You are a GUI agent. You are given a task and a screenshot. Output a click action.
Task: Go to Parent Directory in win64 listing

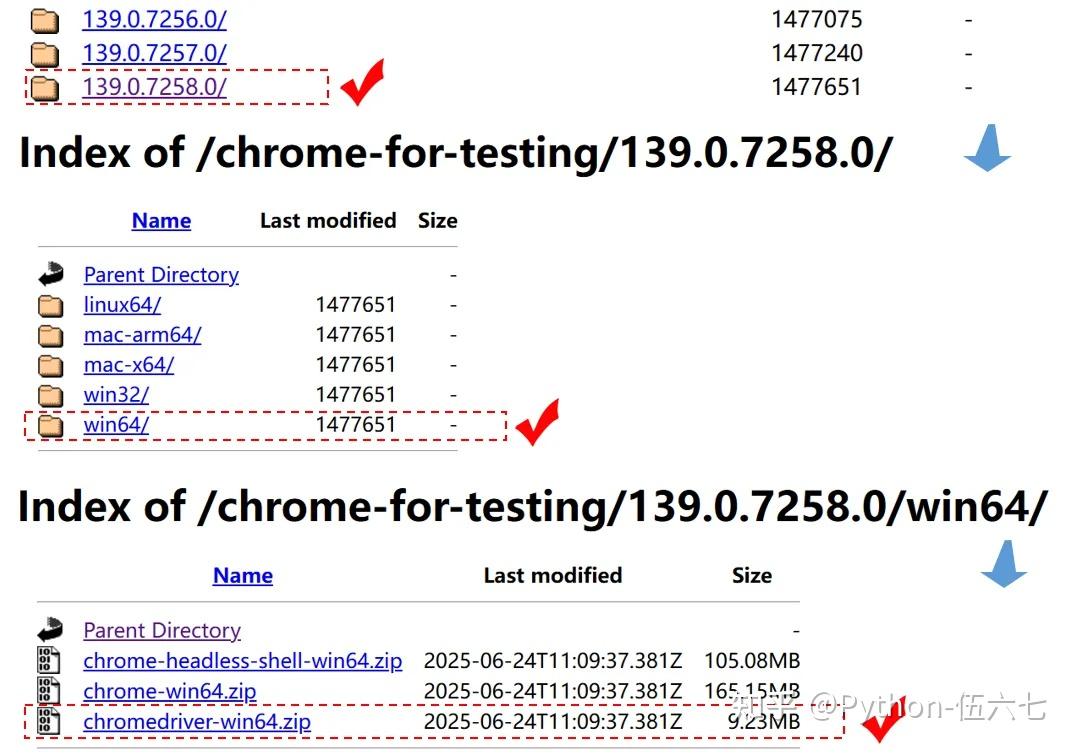click(x=162, y=631)
